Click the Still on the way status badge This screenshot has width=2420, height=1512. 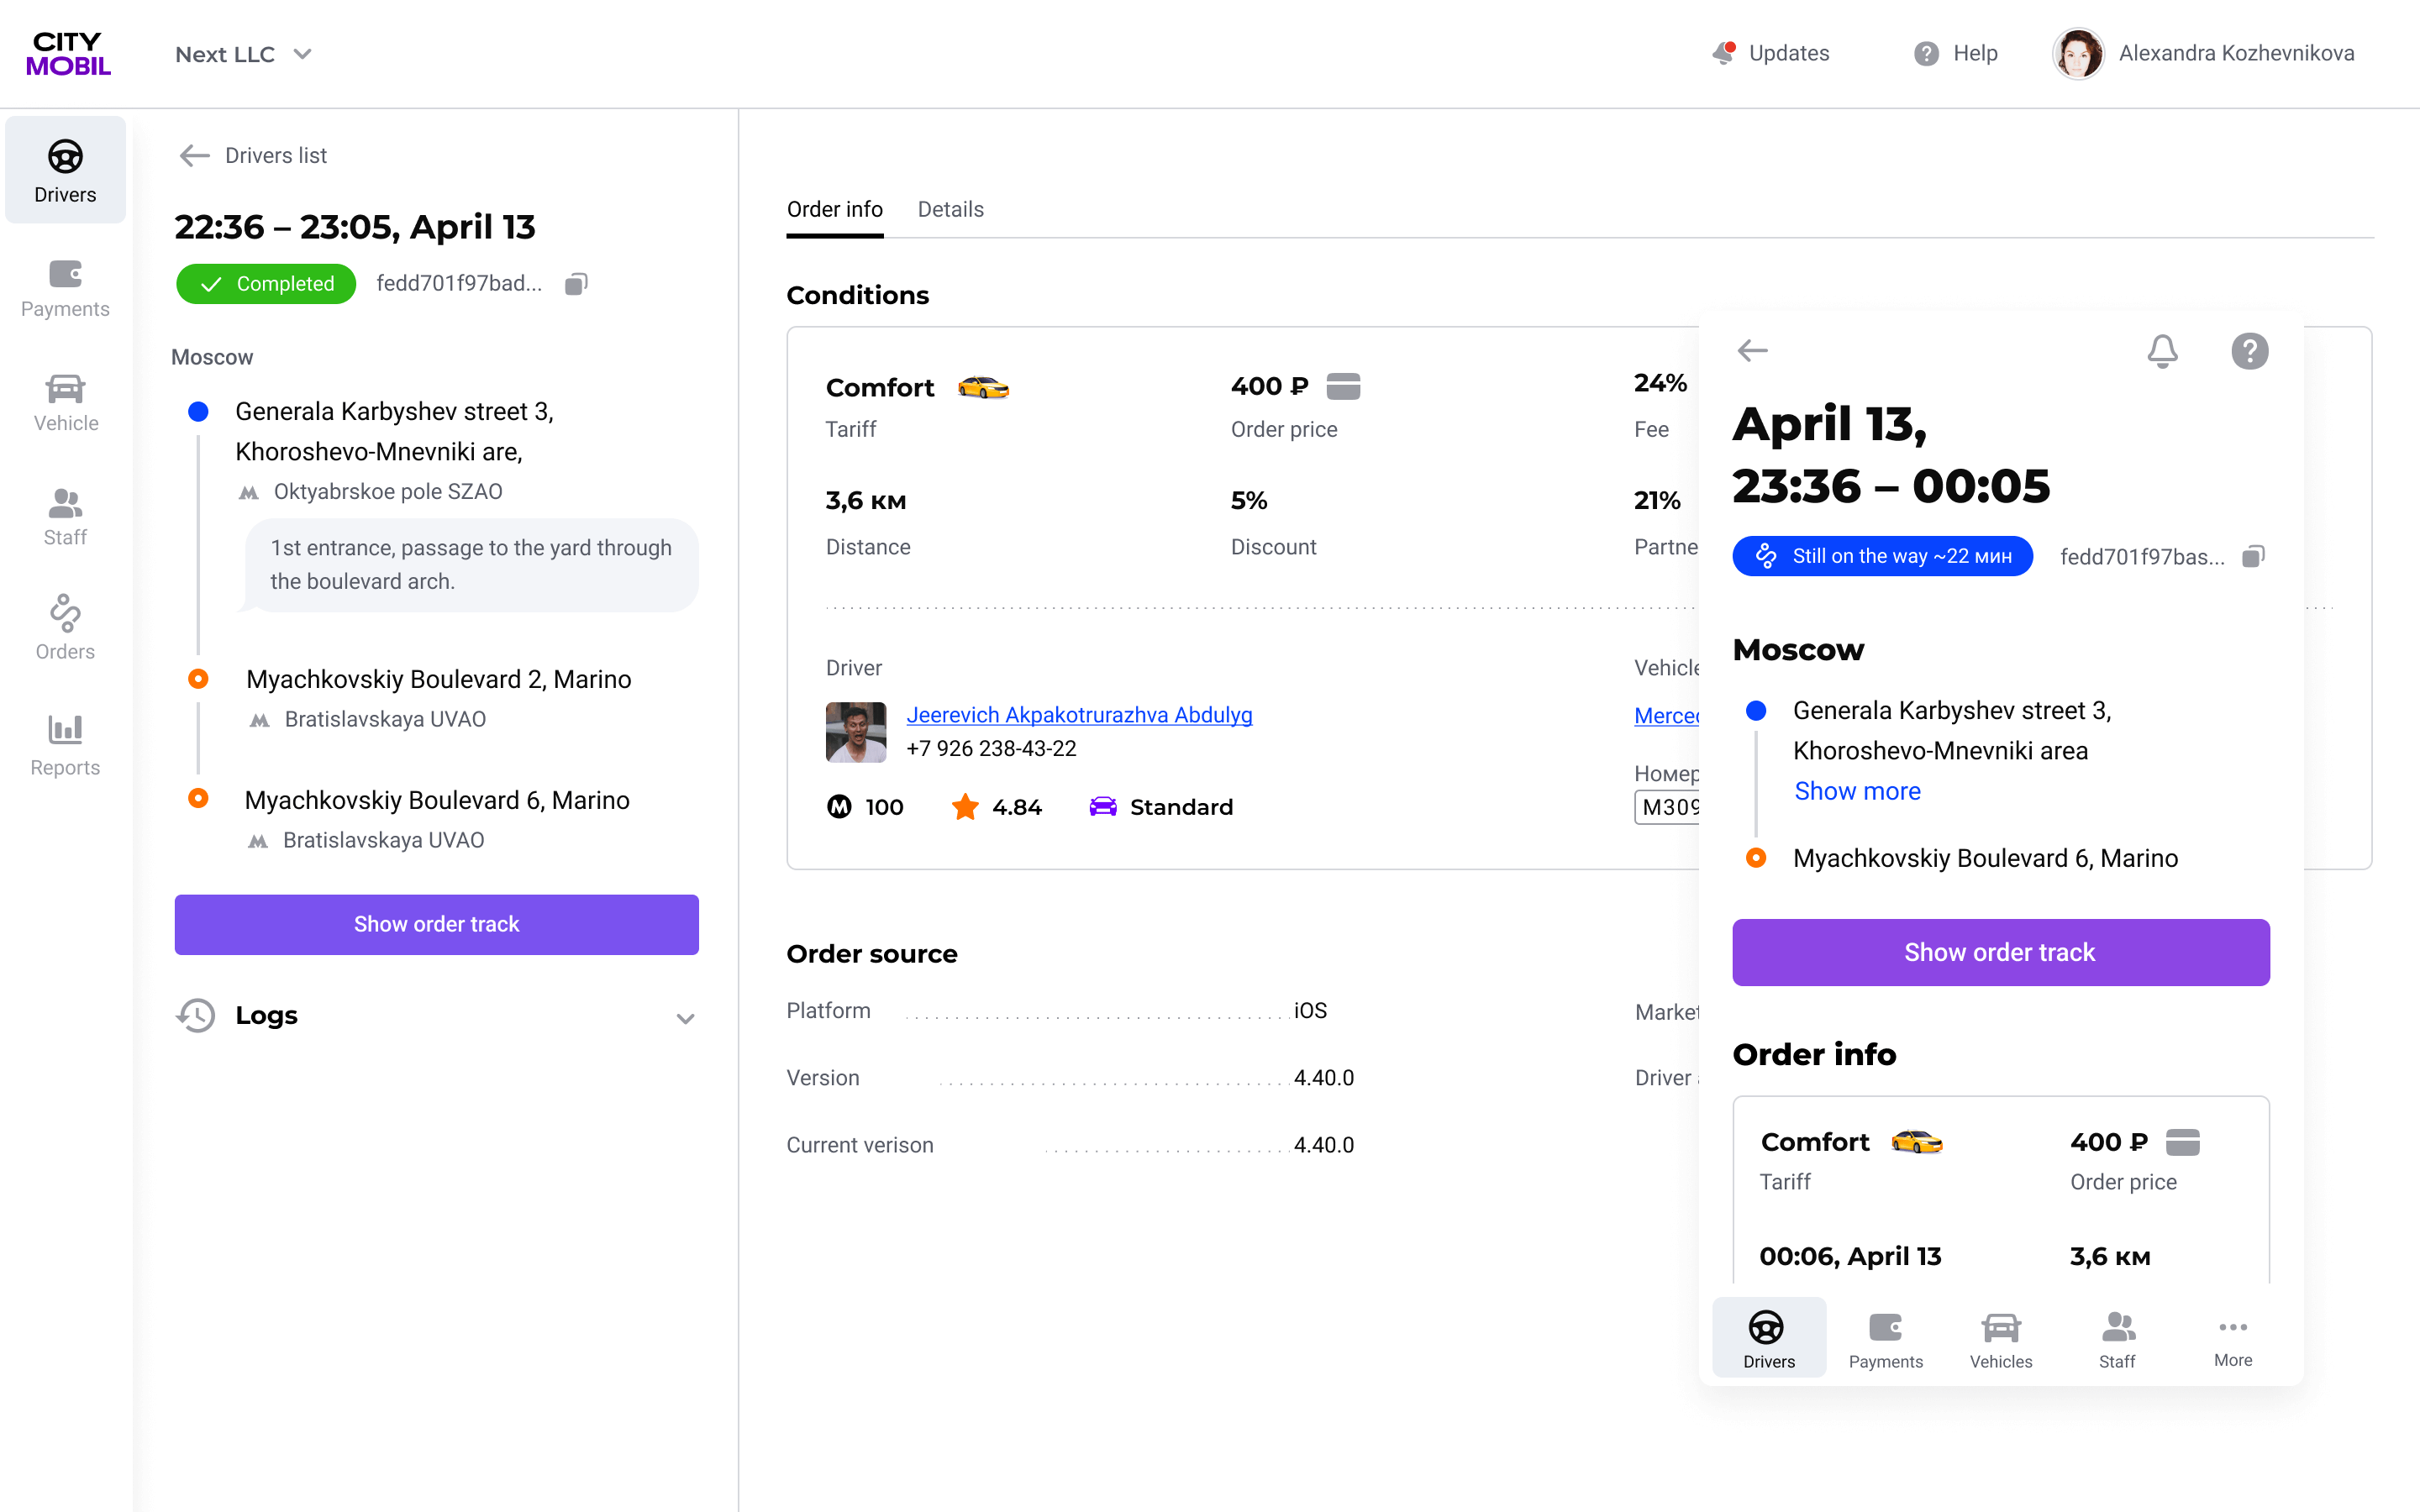1882,556
